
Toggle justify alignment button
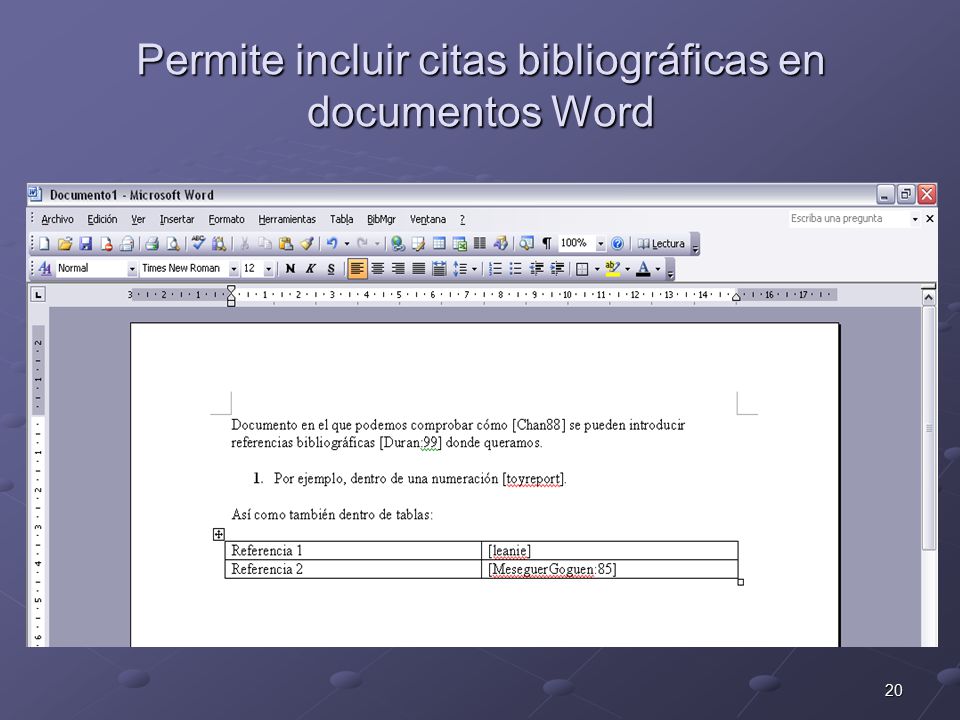[419, 268]
